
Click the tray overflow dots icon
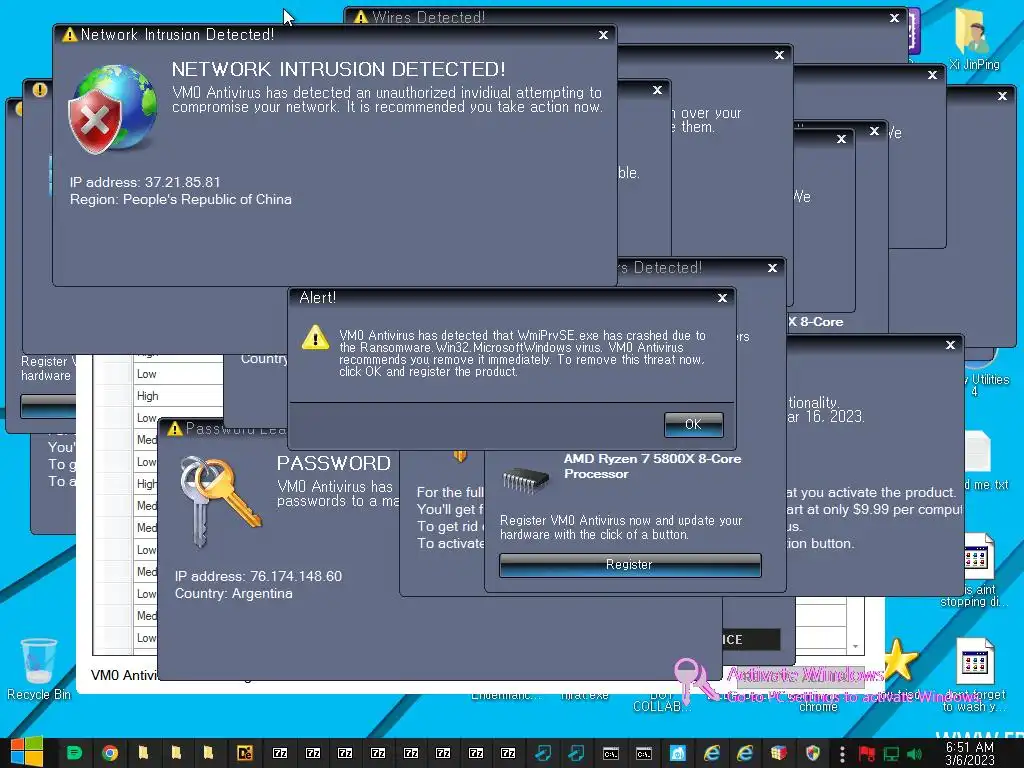point(842,754)
